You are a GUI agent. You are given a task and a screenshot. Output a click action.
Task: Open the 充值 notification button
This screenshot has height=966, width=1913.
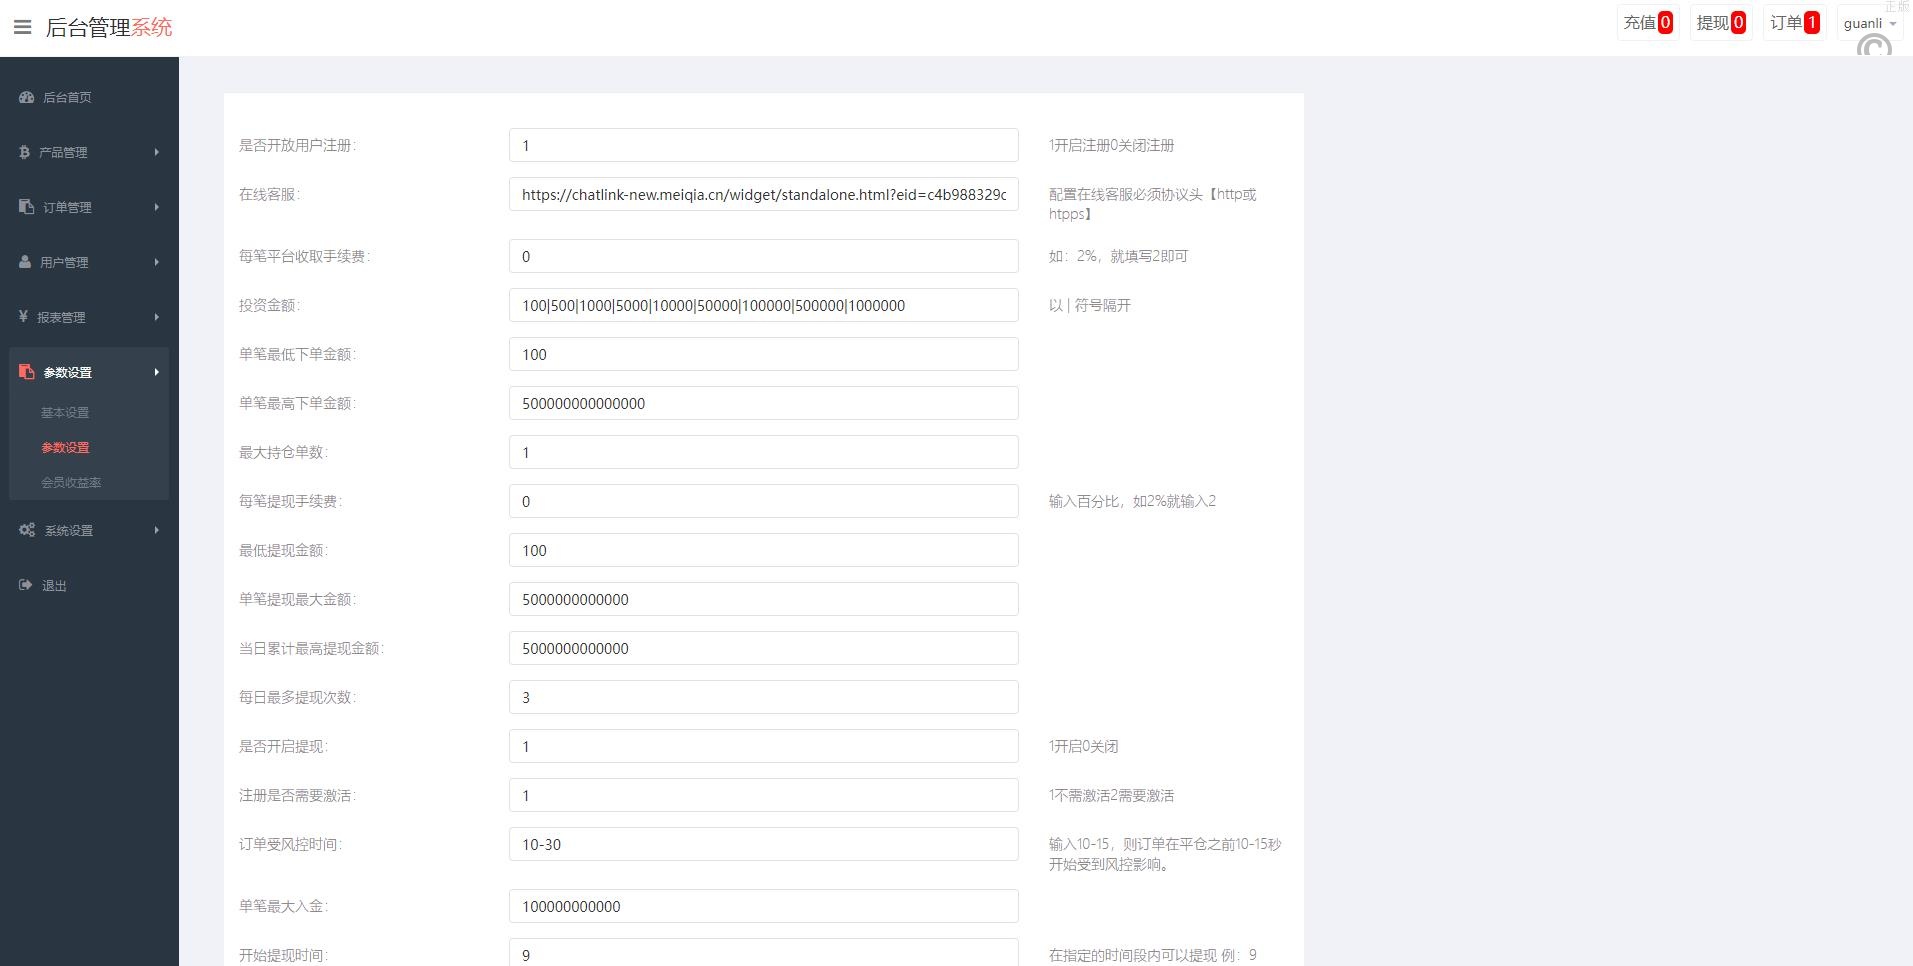pos(1648,23)
